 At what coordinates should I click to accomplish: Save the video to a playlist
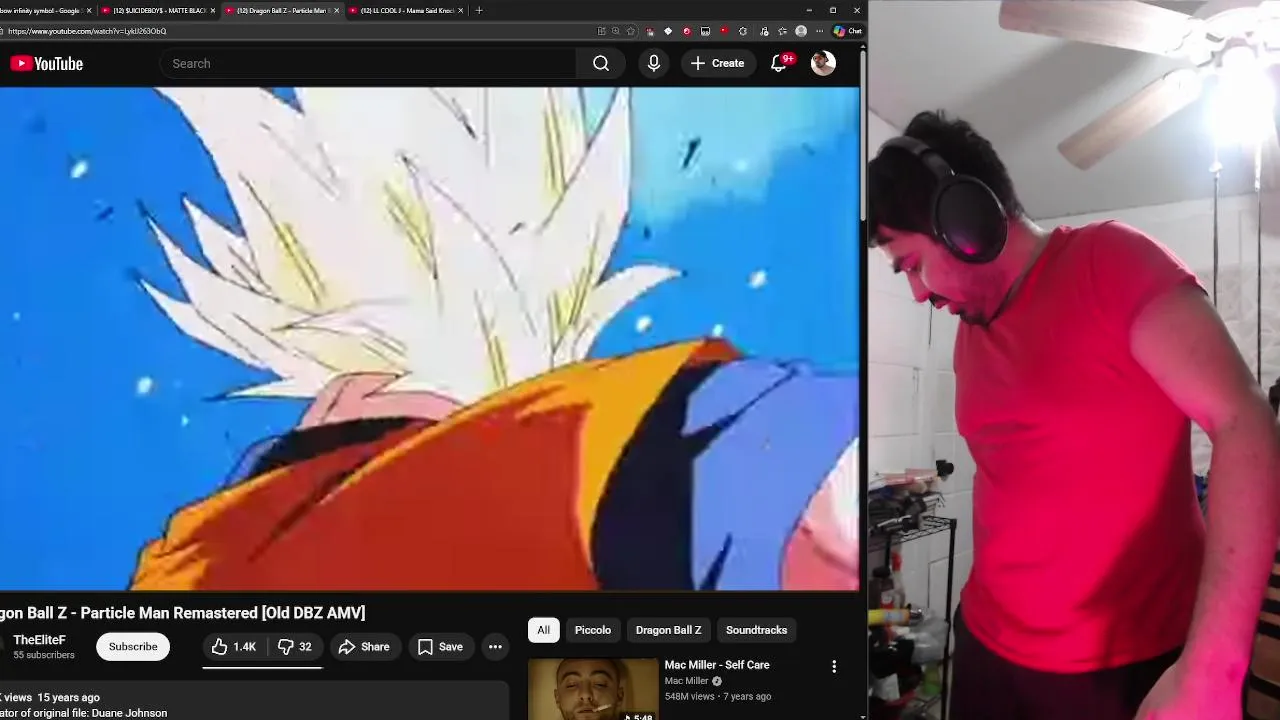click(x=440, y=647)
